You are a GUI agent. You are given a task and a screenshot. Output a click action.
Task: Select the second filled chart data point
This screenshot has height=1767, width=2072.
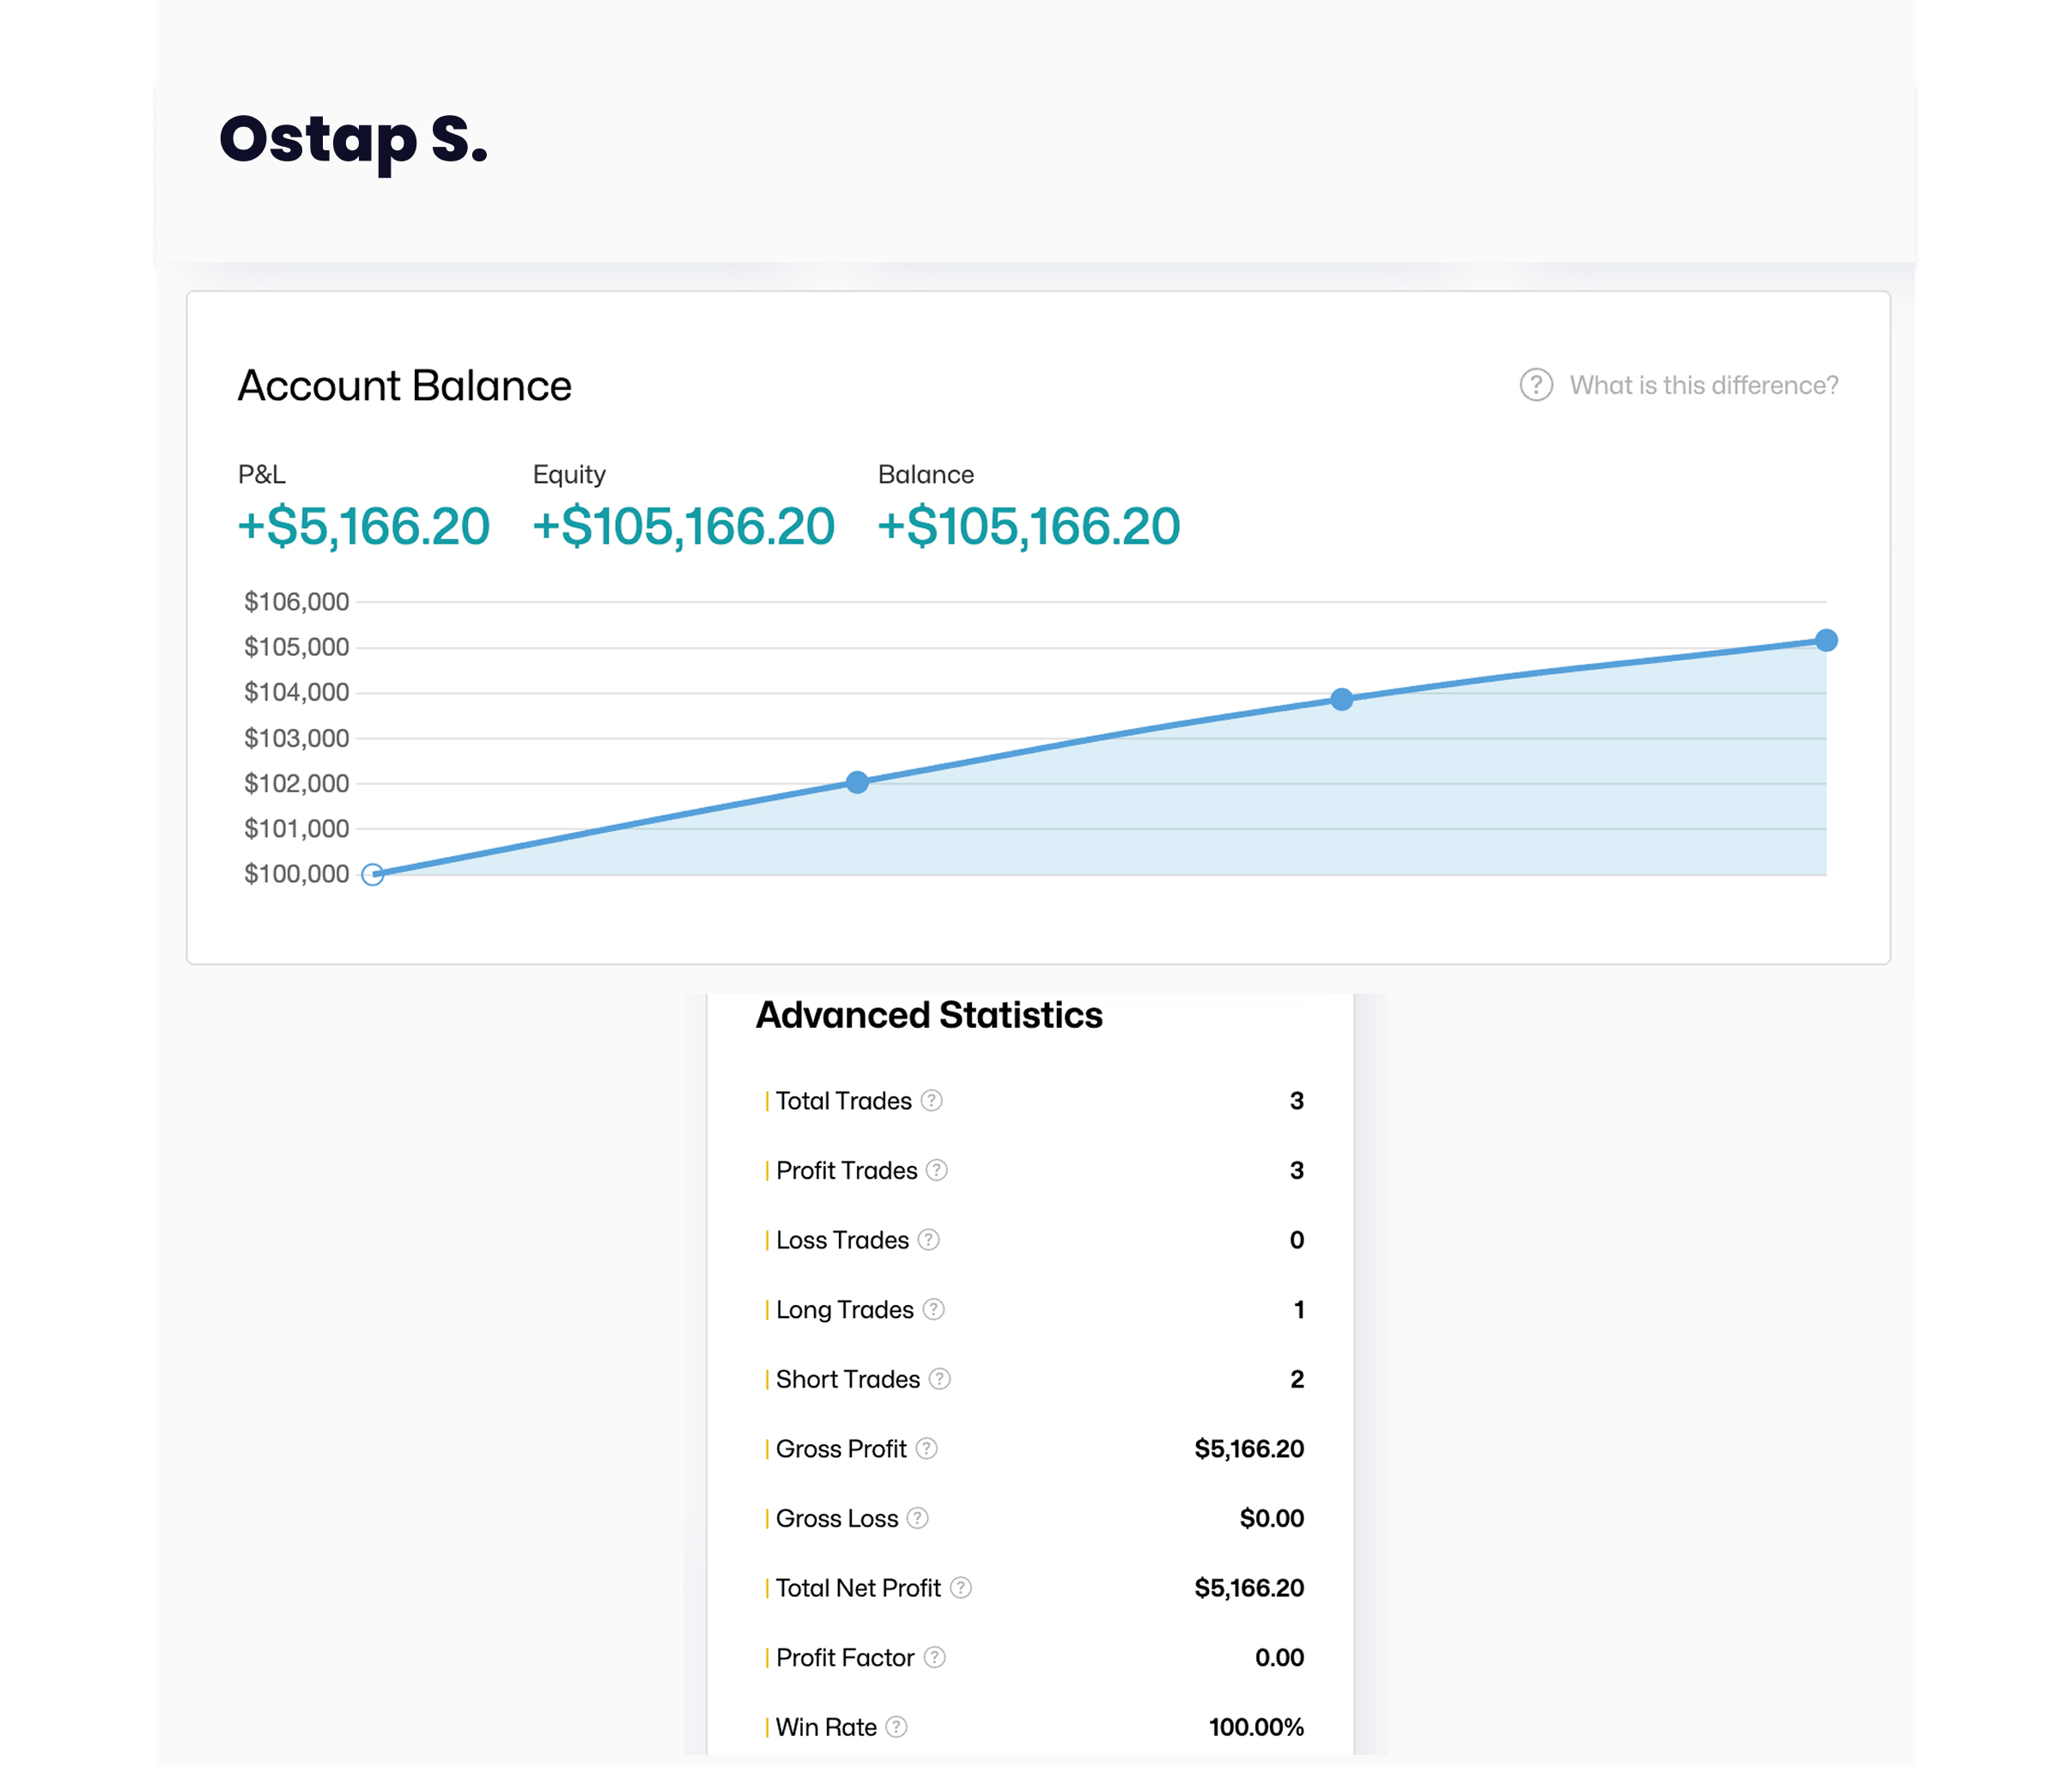[1342, 699]
